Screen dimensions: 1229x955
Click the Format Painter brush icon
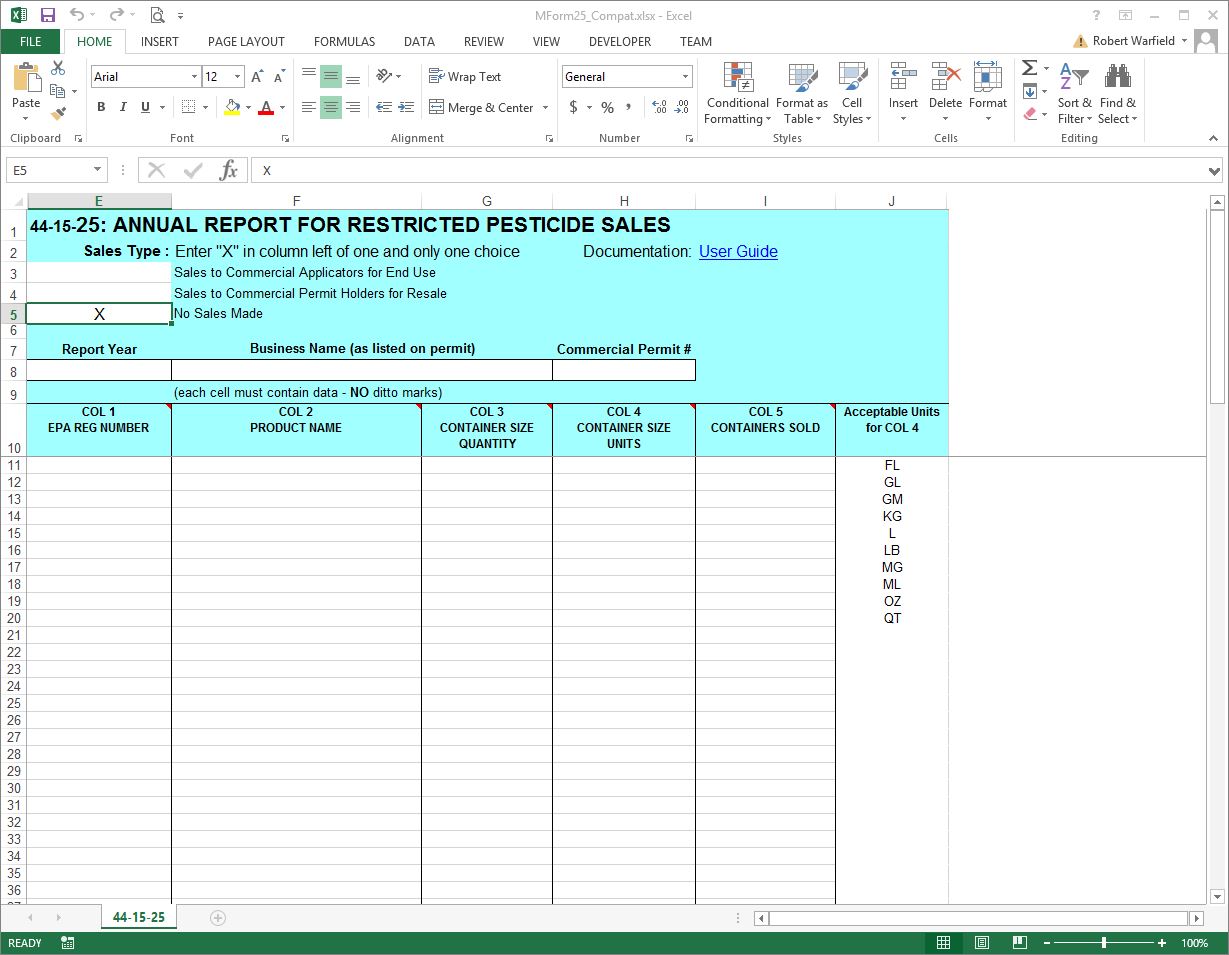58,114
